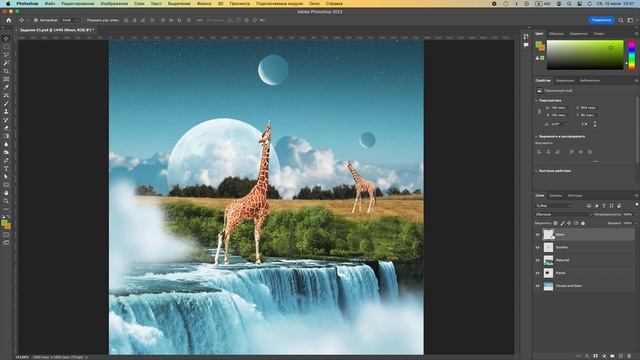Open the Файл menu
Screen dimensions: 640x360
coord(50,3)
